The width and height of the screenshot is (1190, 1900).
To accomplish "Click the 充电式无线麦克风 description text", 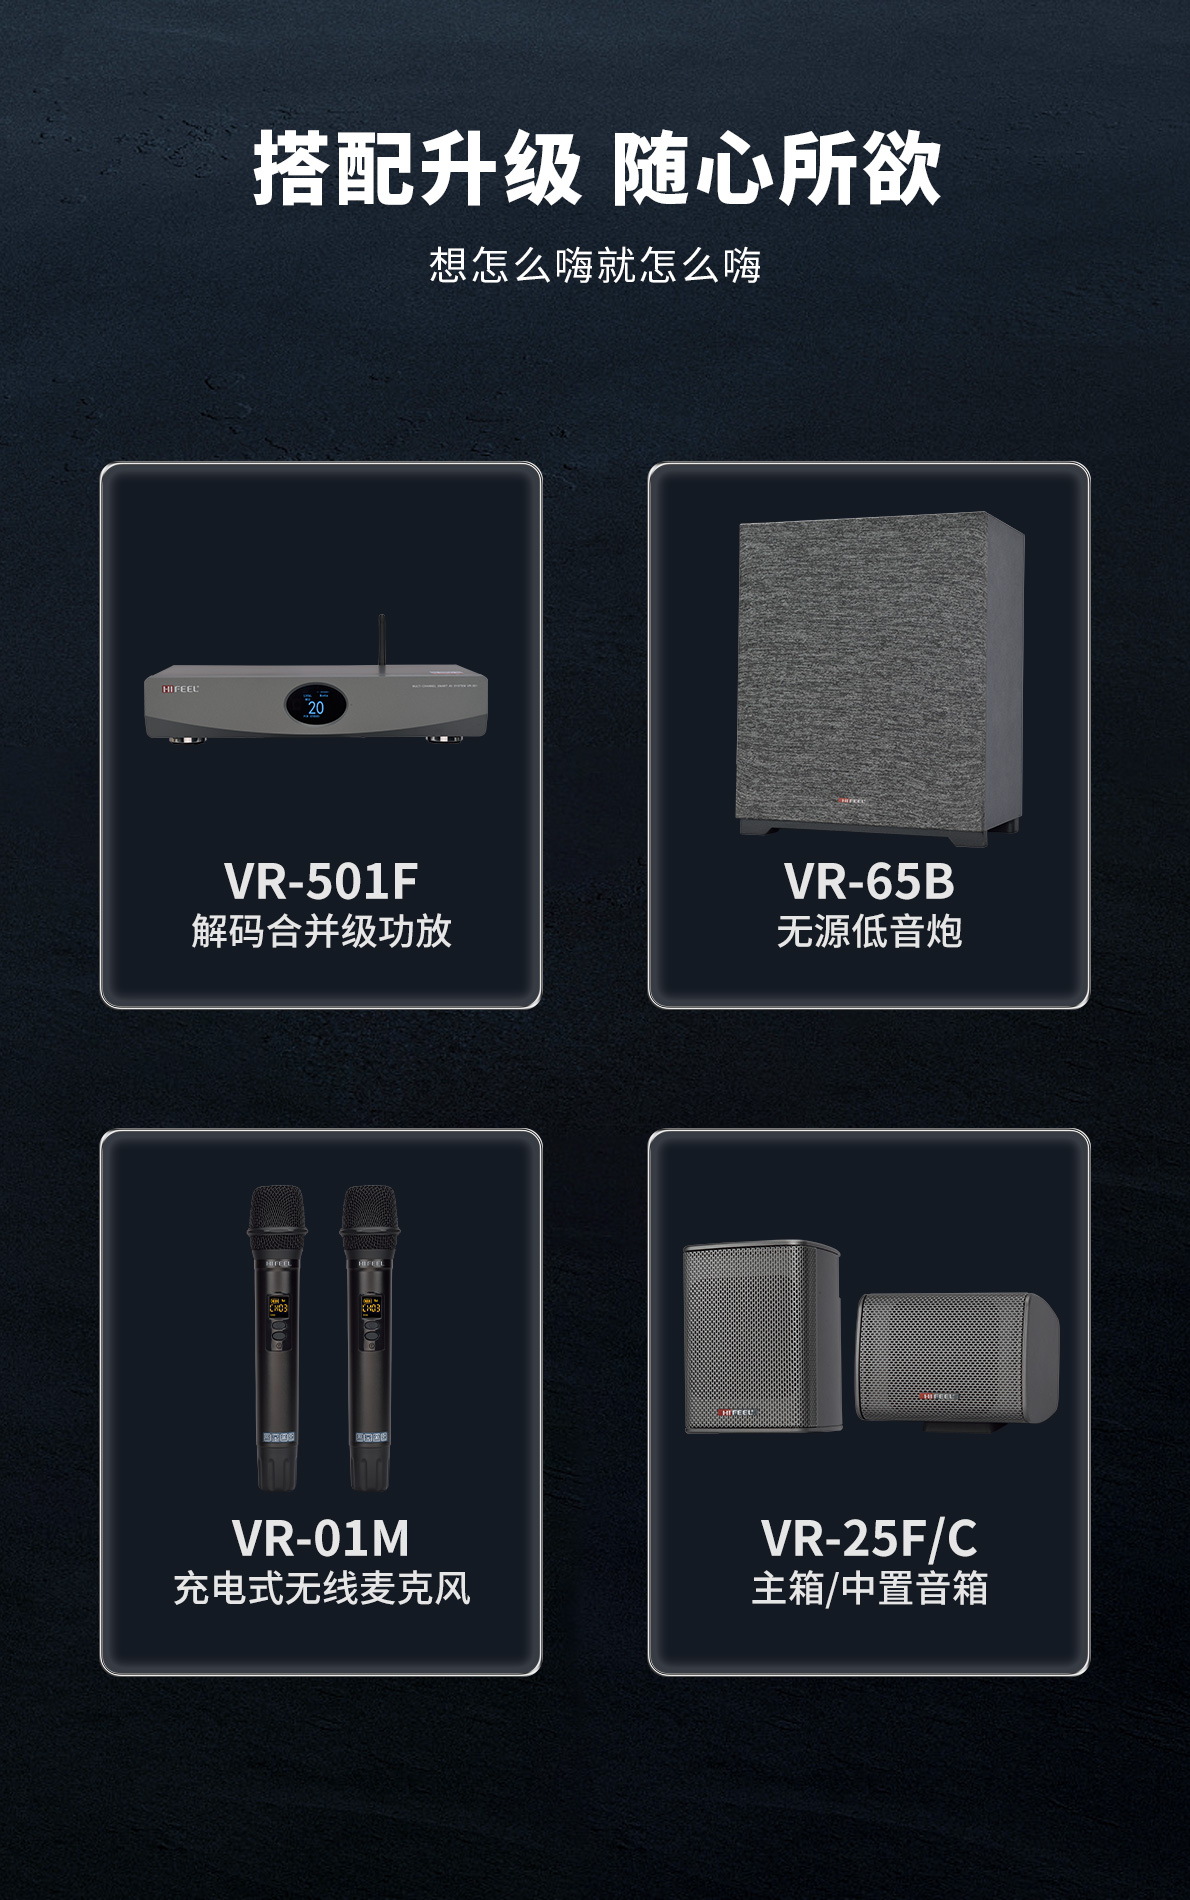I will 321,1588.
